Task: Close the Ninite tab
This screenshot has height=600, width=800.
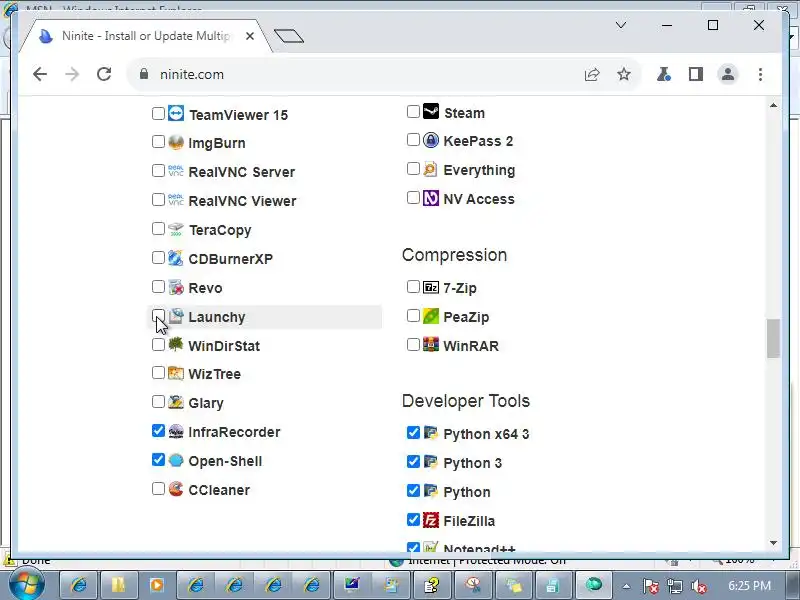Action: [x=249, y=36]
